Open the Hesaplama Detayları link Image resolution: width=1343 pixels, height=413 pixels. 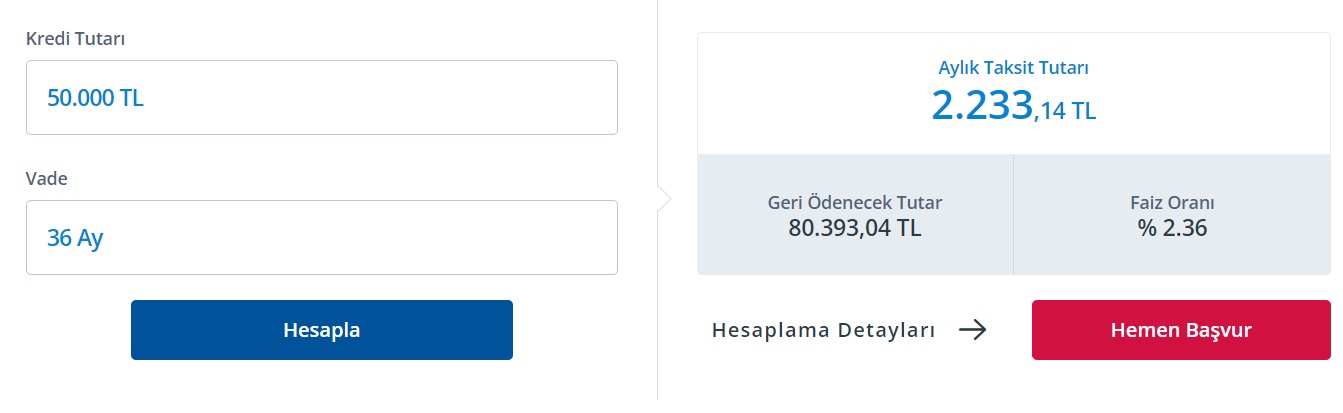pos(823,330)
